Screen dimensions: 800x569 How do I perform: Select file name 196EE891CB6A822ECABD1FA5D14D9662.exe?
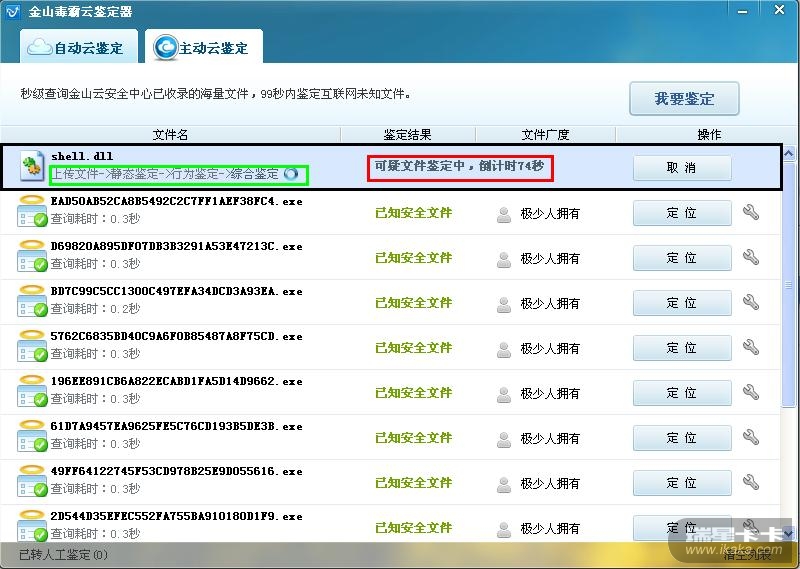(x=177, y=381)
